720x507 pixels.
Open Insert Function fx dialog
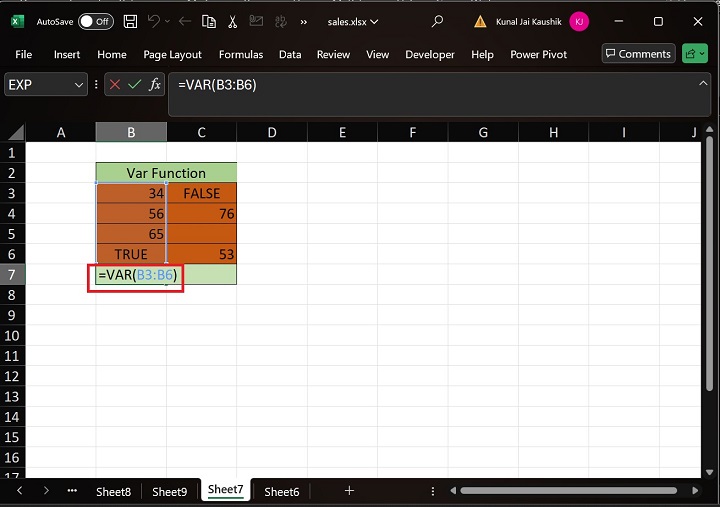point(155,84)
